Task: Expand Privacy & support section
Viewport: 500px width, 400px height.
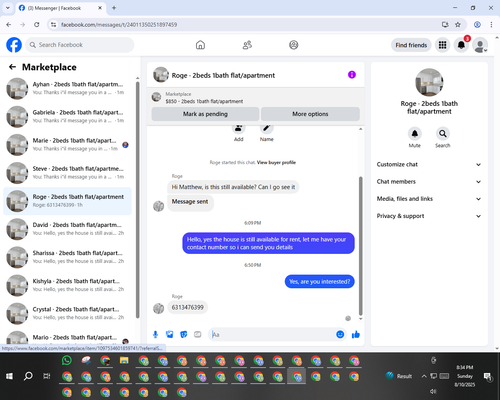Action: coord(429,216)
